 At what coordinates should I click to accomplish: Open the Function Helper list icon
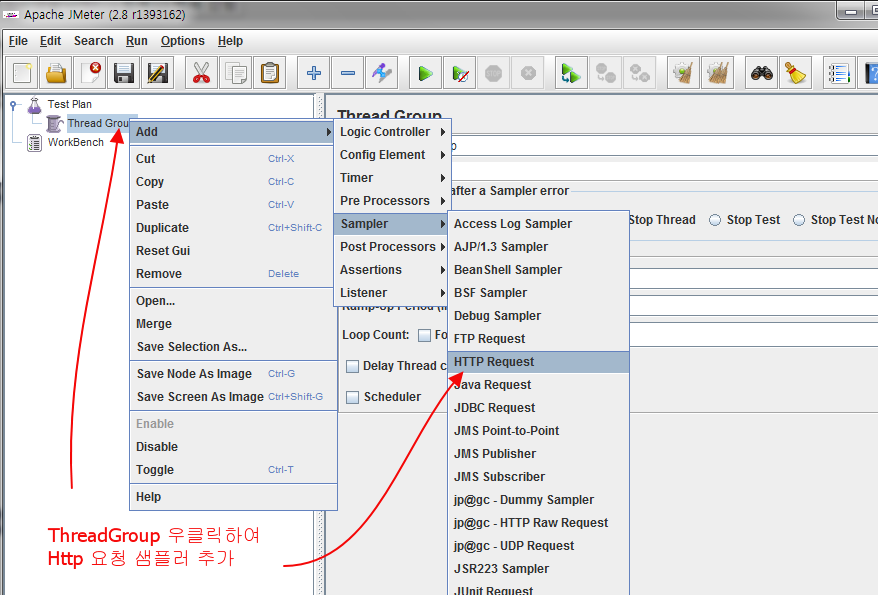[839, 73]
